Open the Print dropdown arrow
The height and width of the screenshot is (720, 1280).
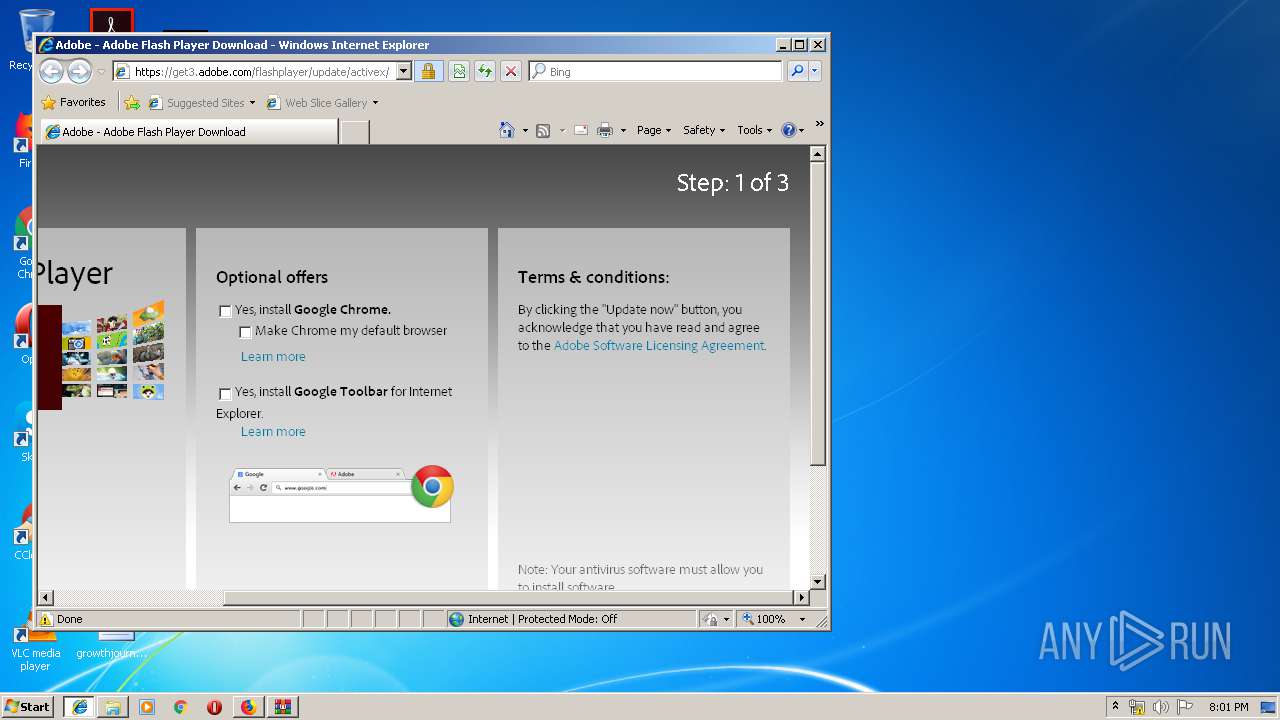(x=623, y=131)
